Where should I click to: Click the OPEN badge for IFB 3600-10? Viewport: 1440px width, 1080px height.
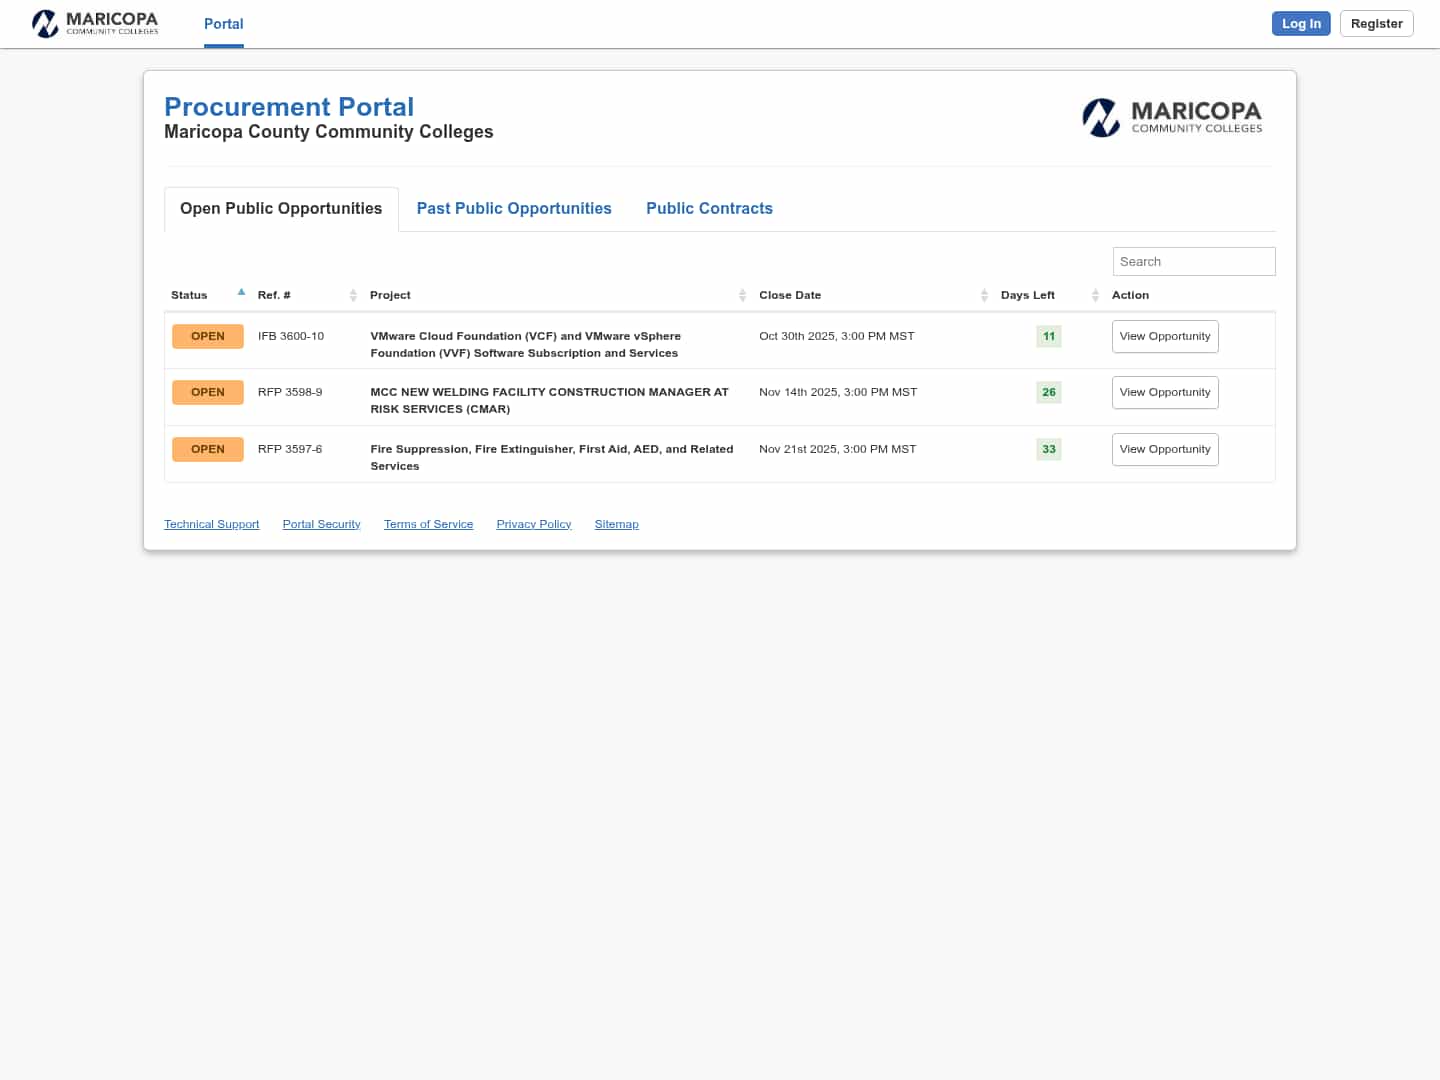[x=208, y=336]
